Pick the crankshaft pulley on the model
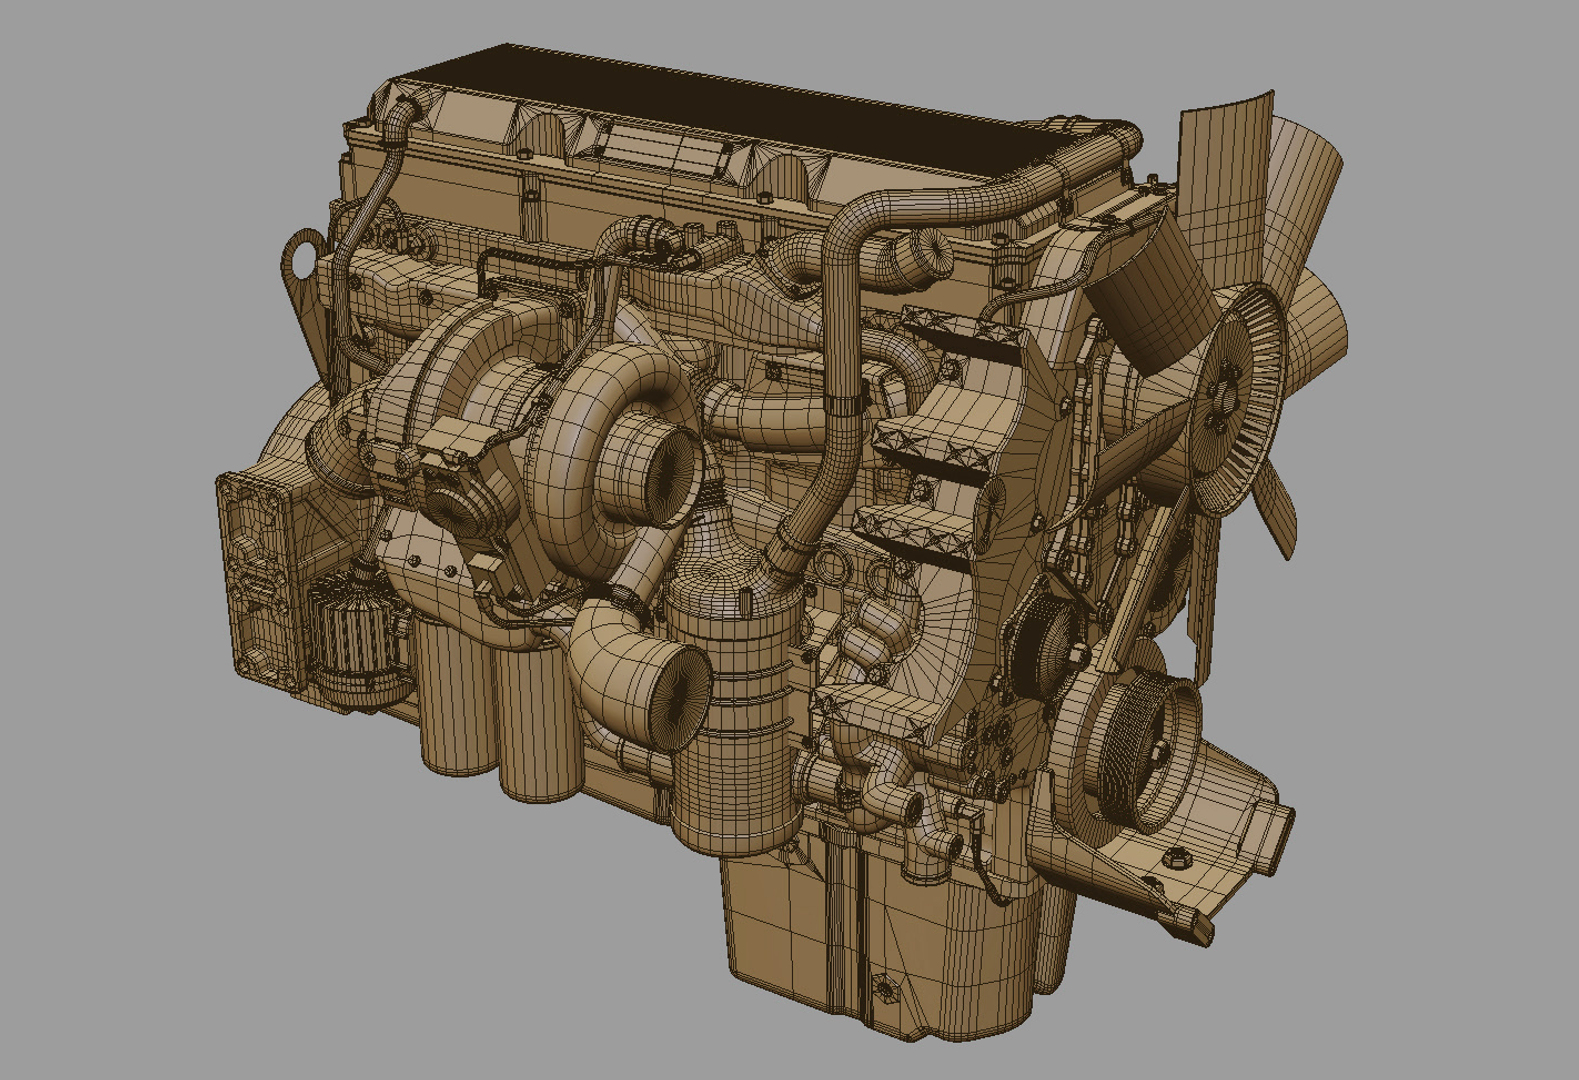This screenshot has height=1080, width=1579. (1151, 750)
